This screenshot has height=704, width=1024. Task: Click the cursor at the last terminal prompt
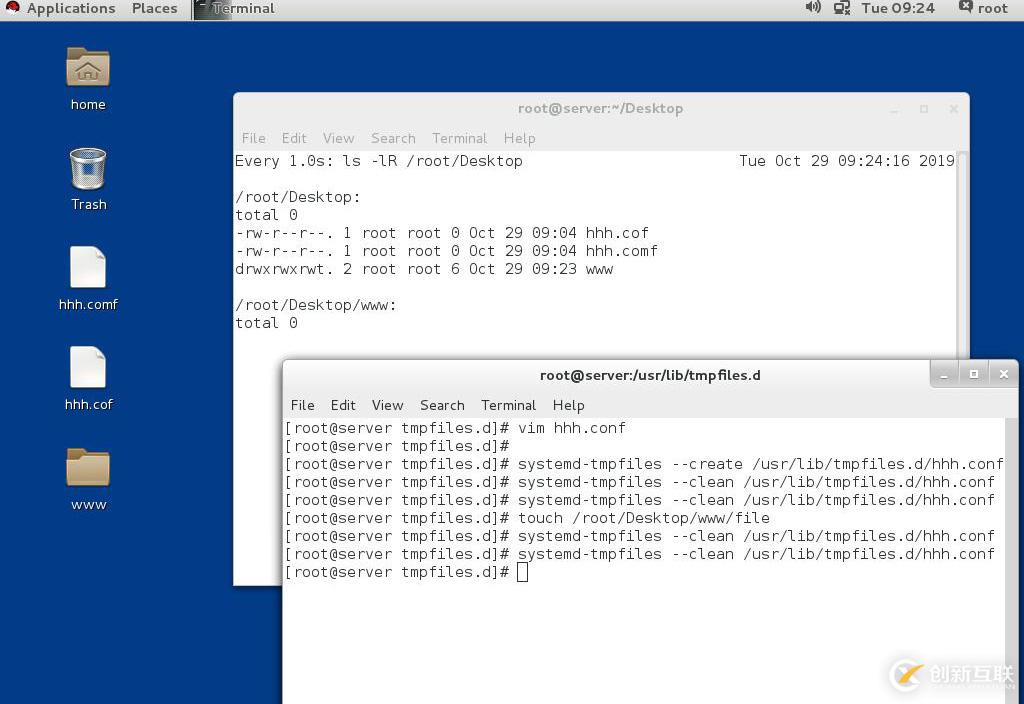pos(522,572)
